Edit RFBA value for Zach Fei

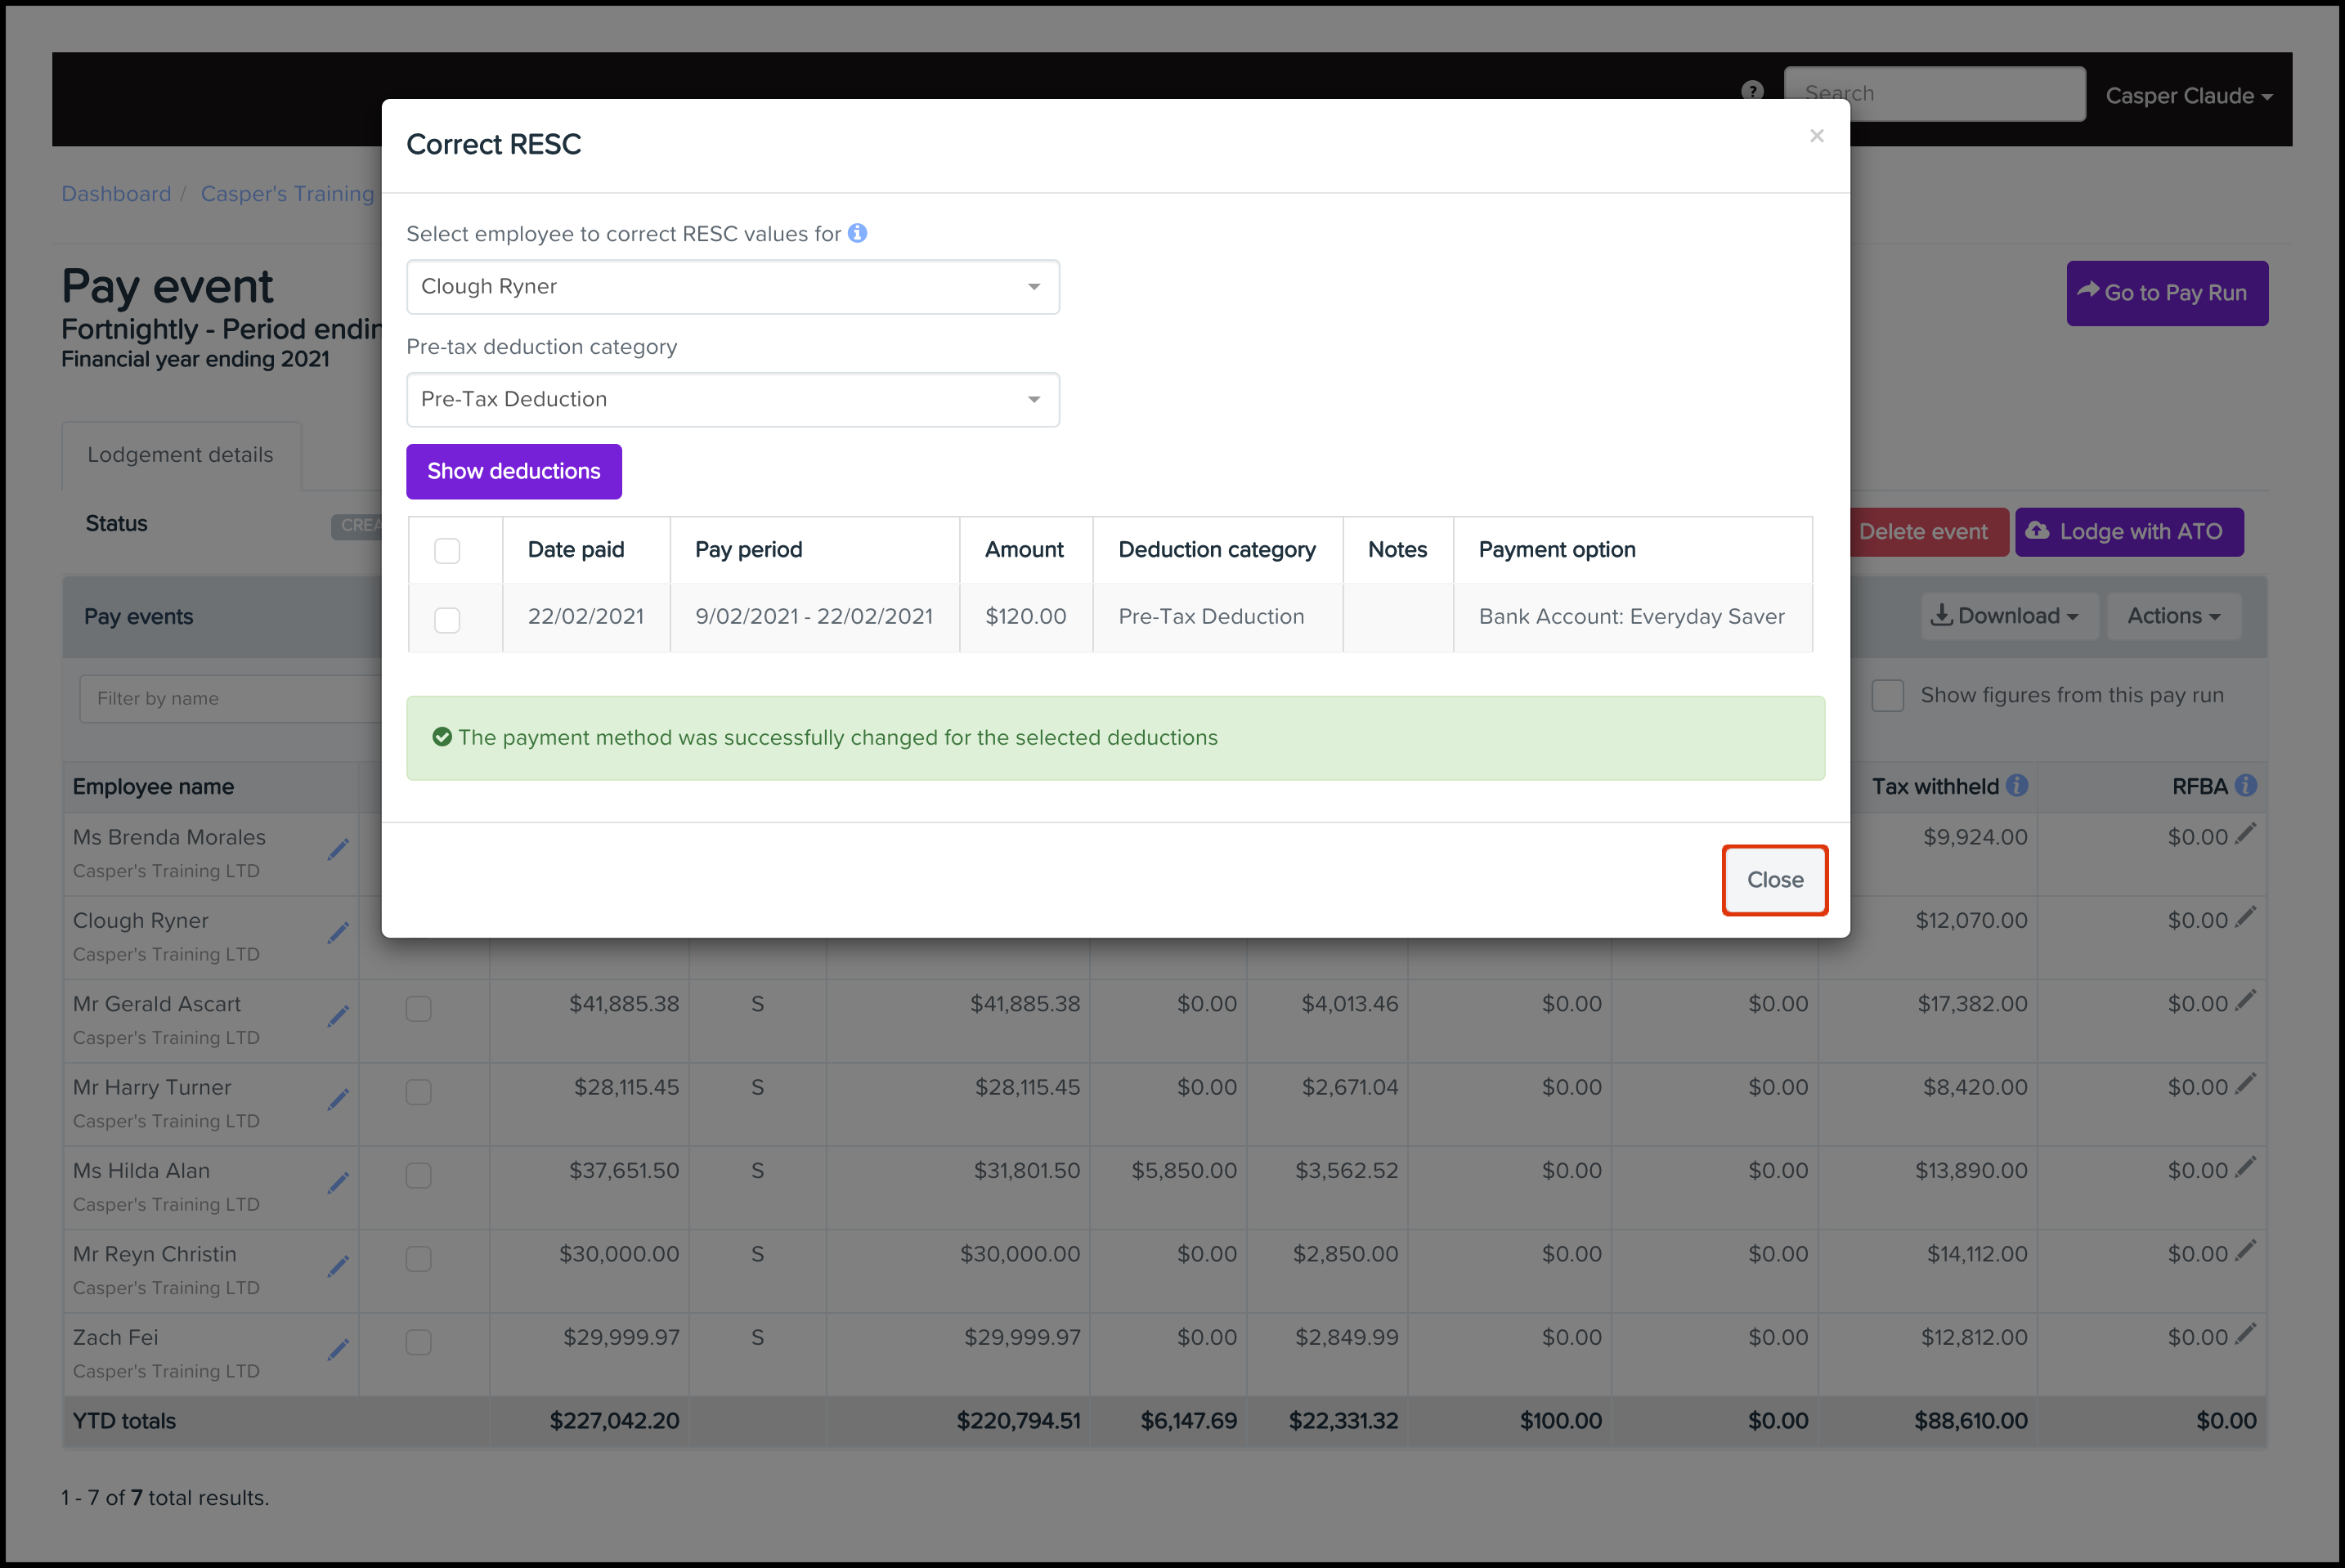(2246, 1333)
